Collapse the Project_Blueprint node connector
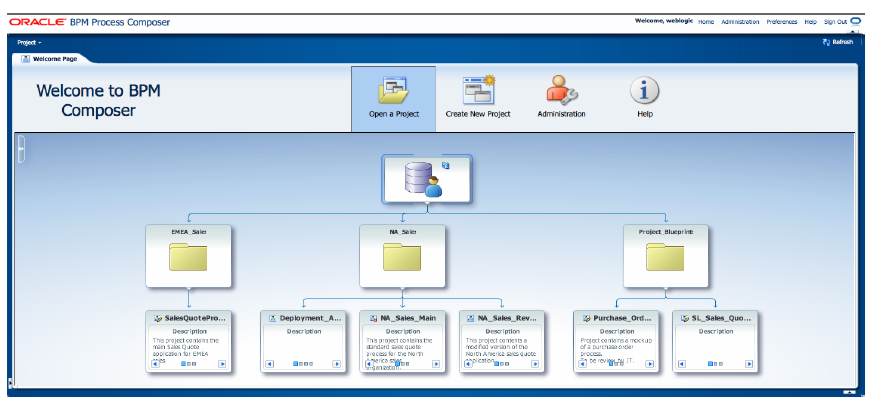The image size is (872, 404). pyautogui.click(x=666, y=288)
